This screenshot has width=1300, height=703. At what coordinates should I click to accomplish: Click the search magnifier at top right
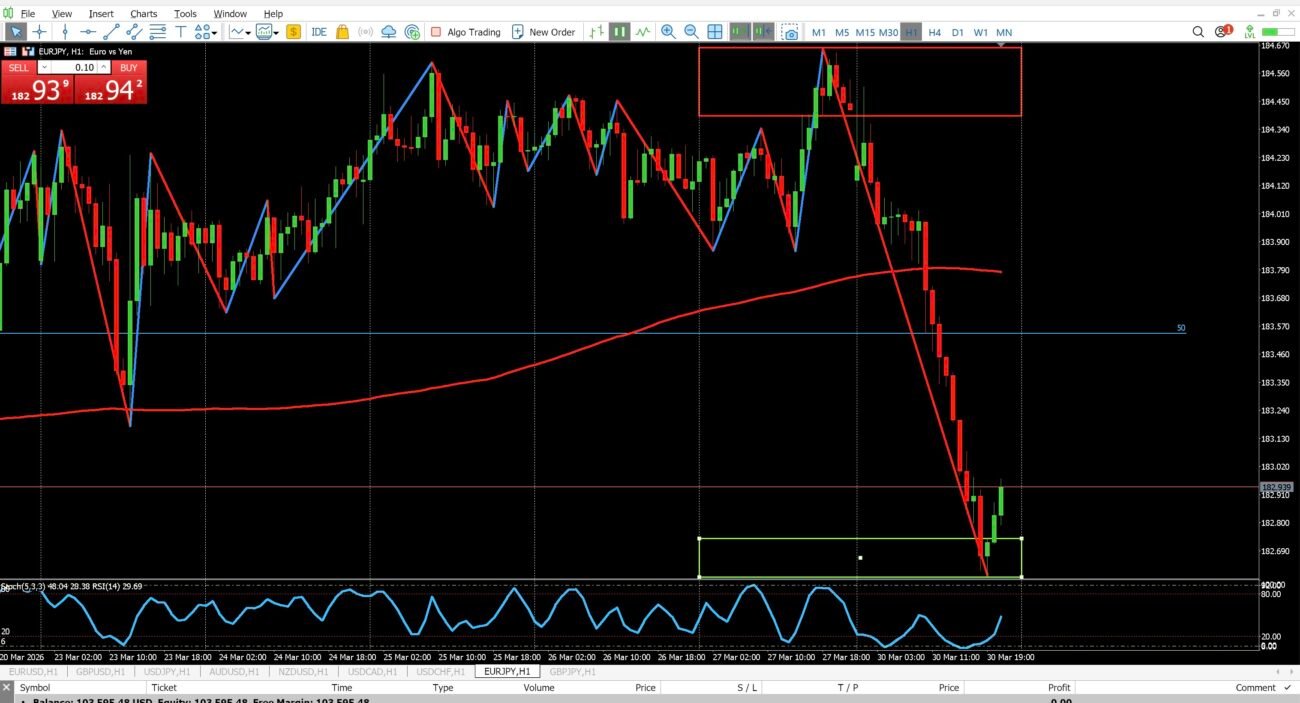point(1198,32)
